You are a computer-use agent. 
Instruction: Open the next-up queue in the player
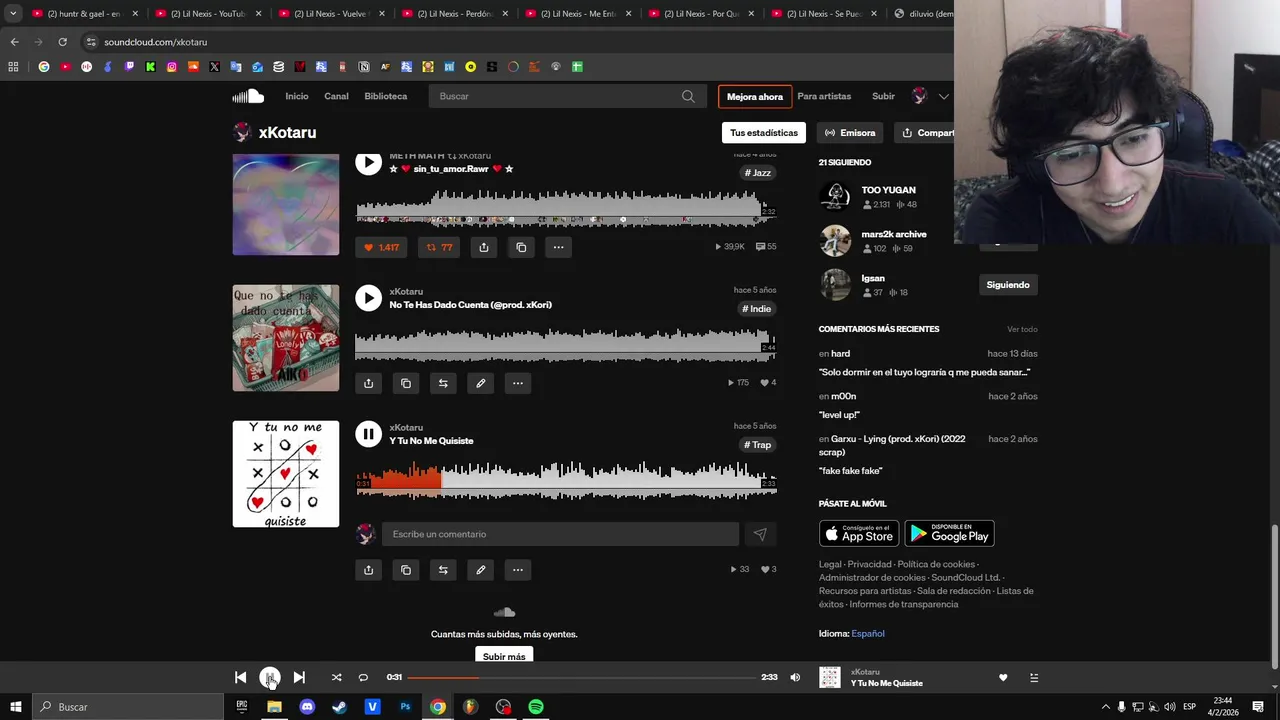1034,678
